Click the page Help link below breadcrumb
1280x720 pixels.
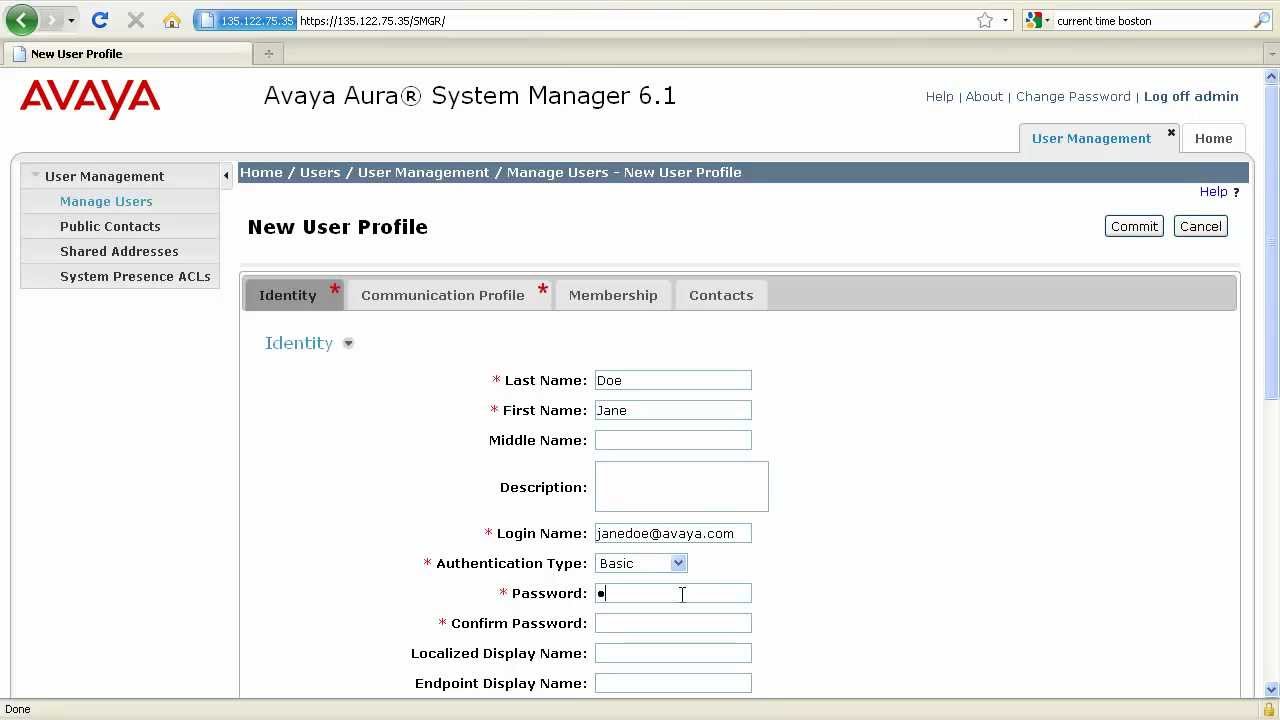1213,192
